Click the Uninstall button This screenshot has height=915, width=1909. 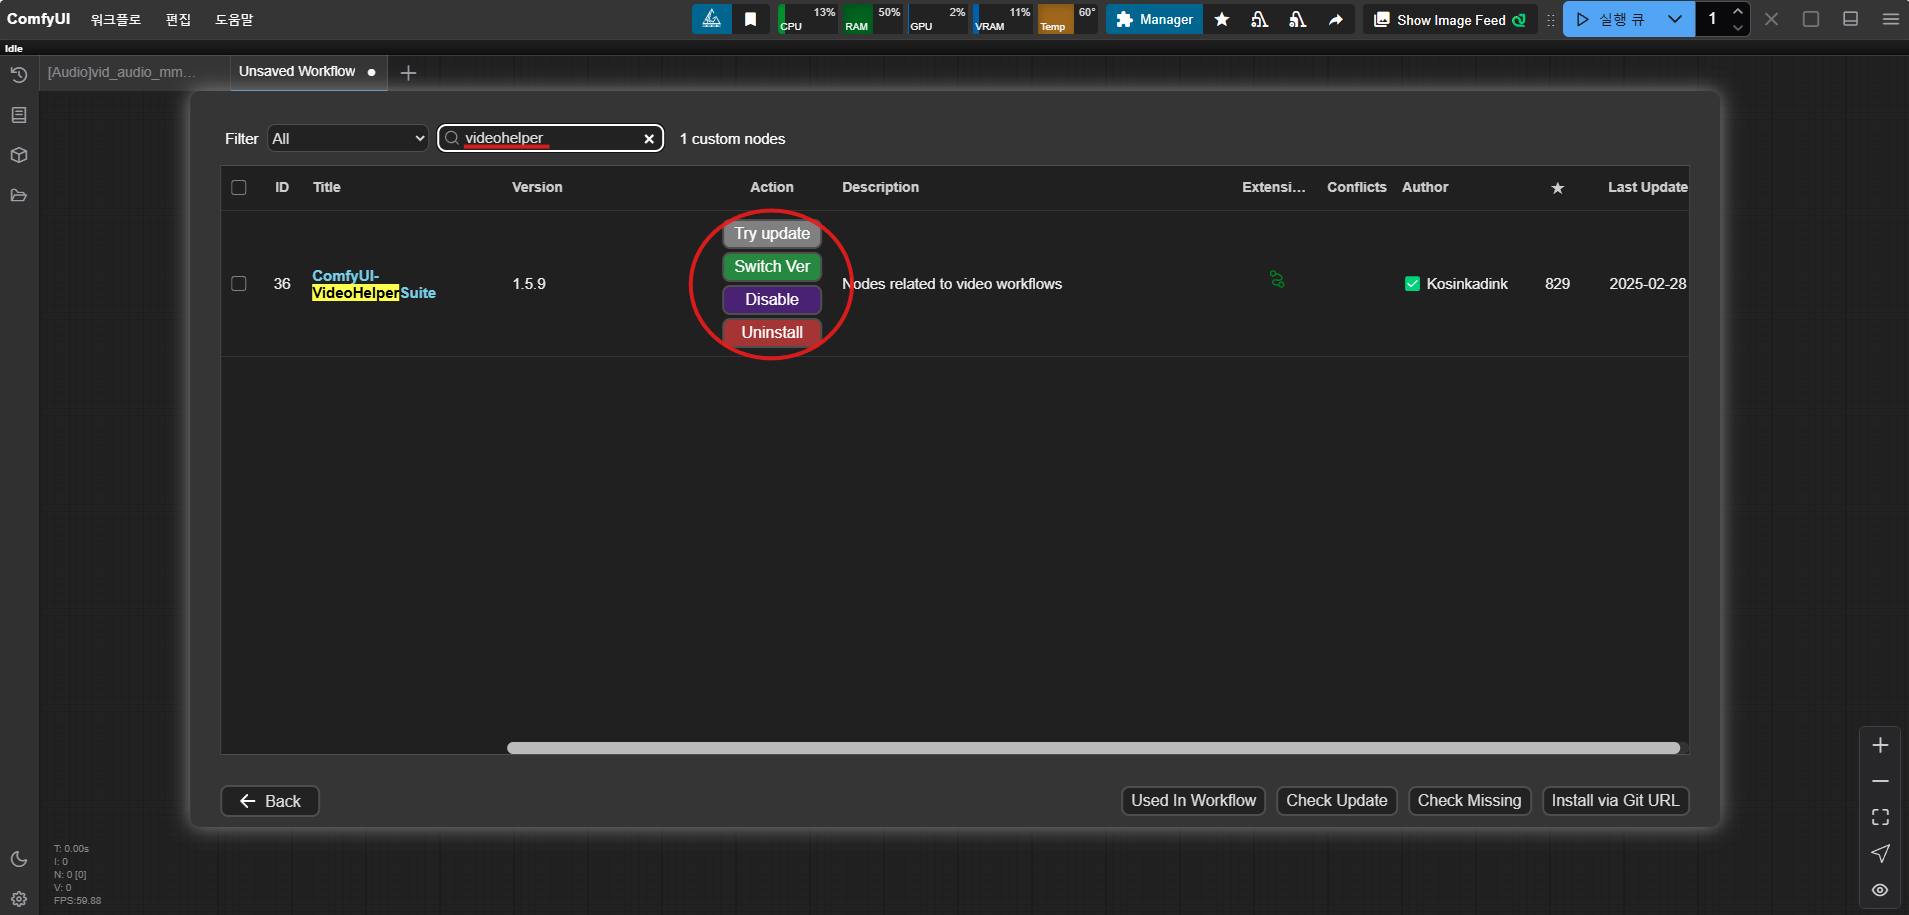(x=772, y=332)
